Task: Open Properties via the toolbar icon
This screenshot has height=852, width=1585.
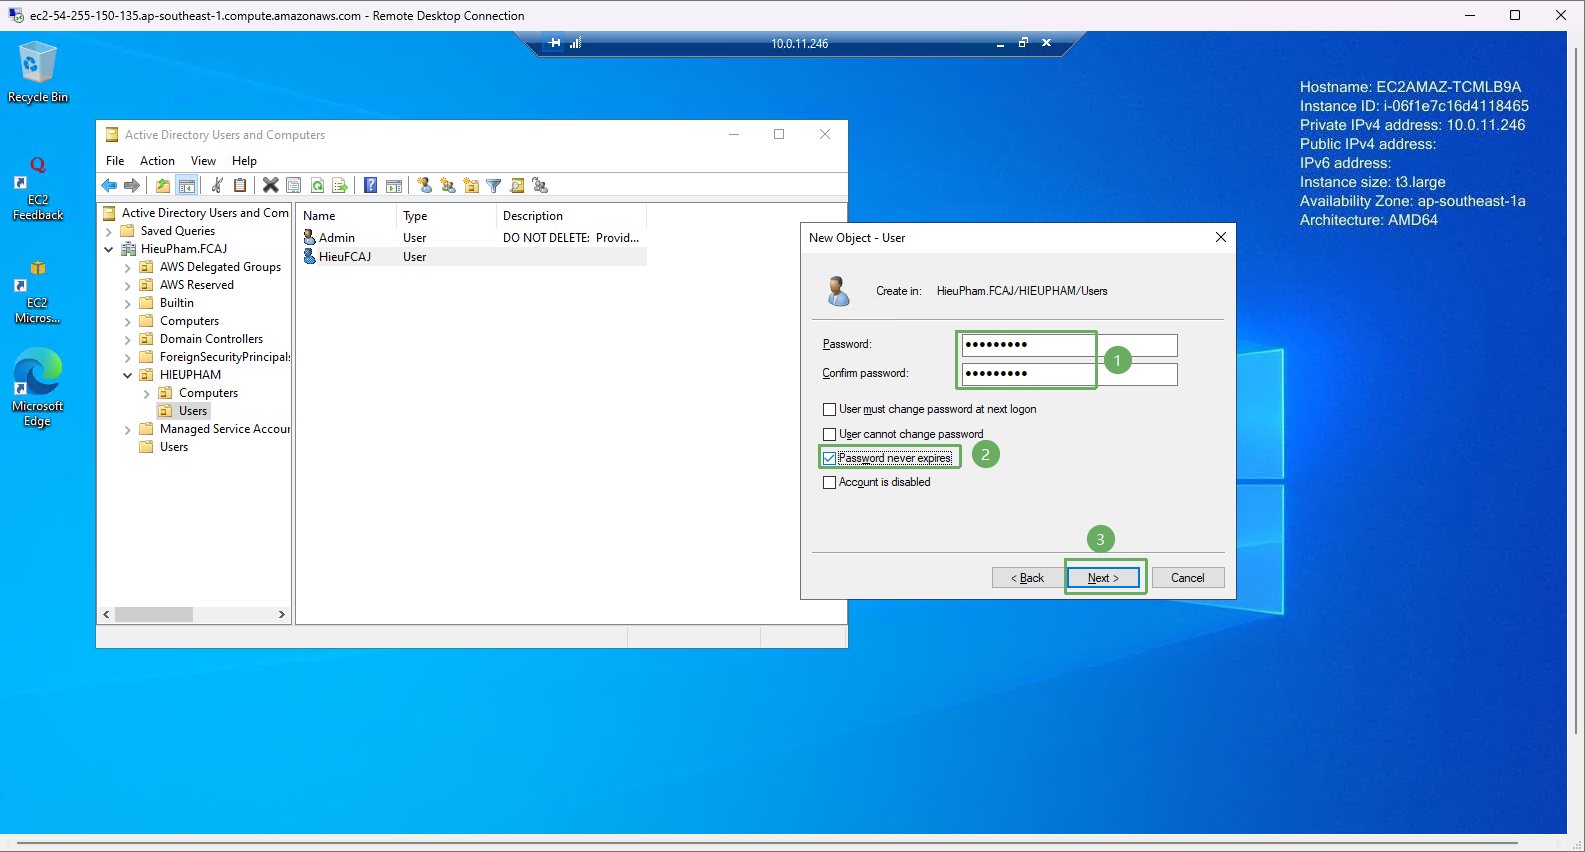Action: [294, 185]
